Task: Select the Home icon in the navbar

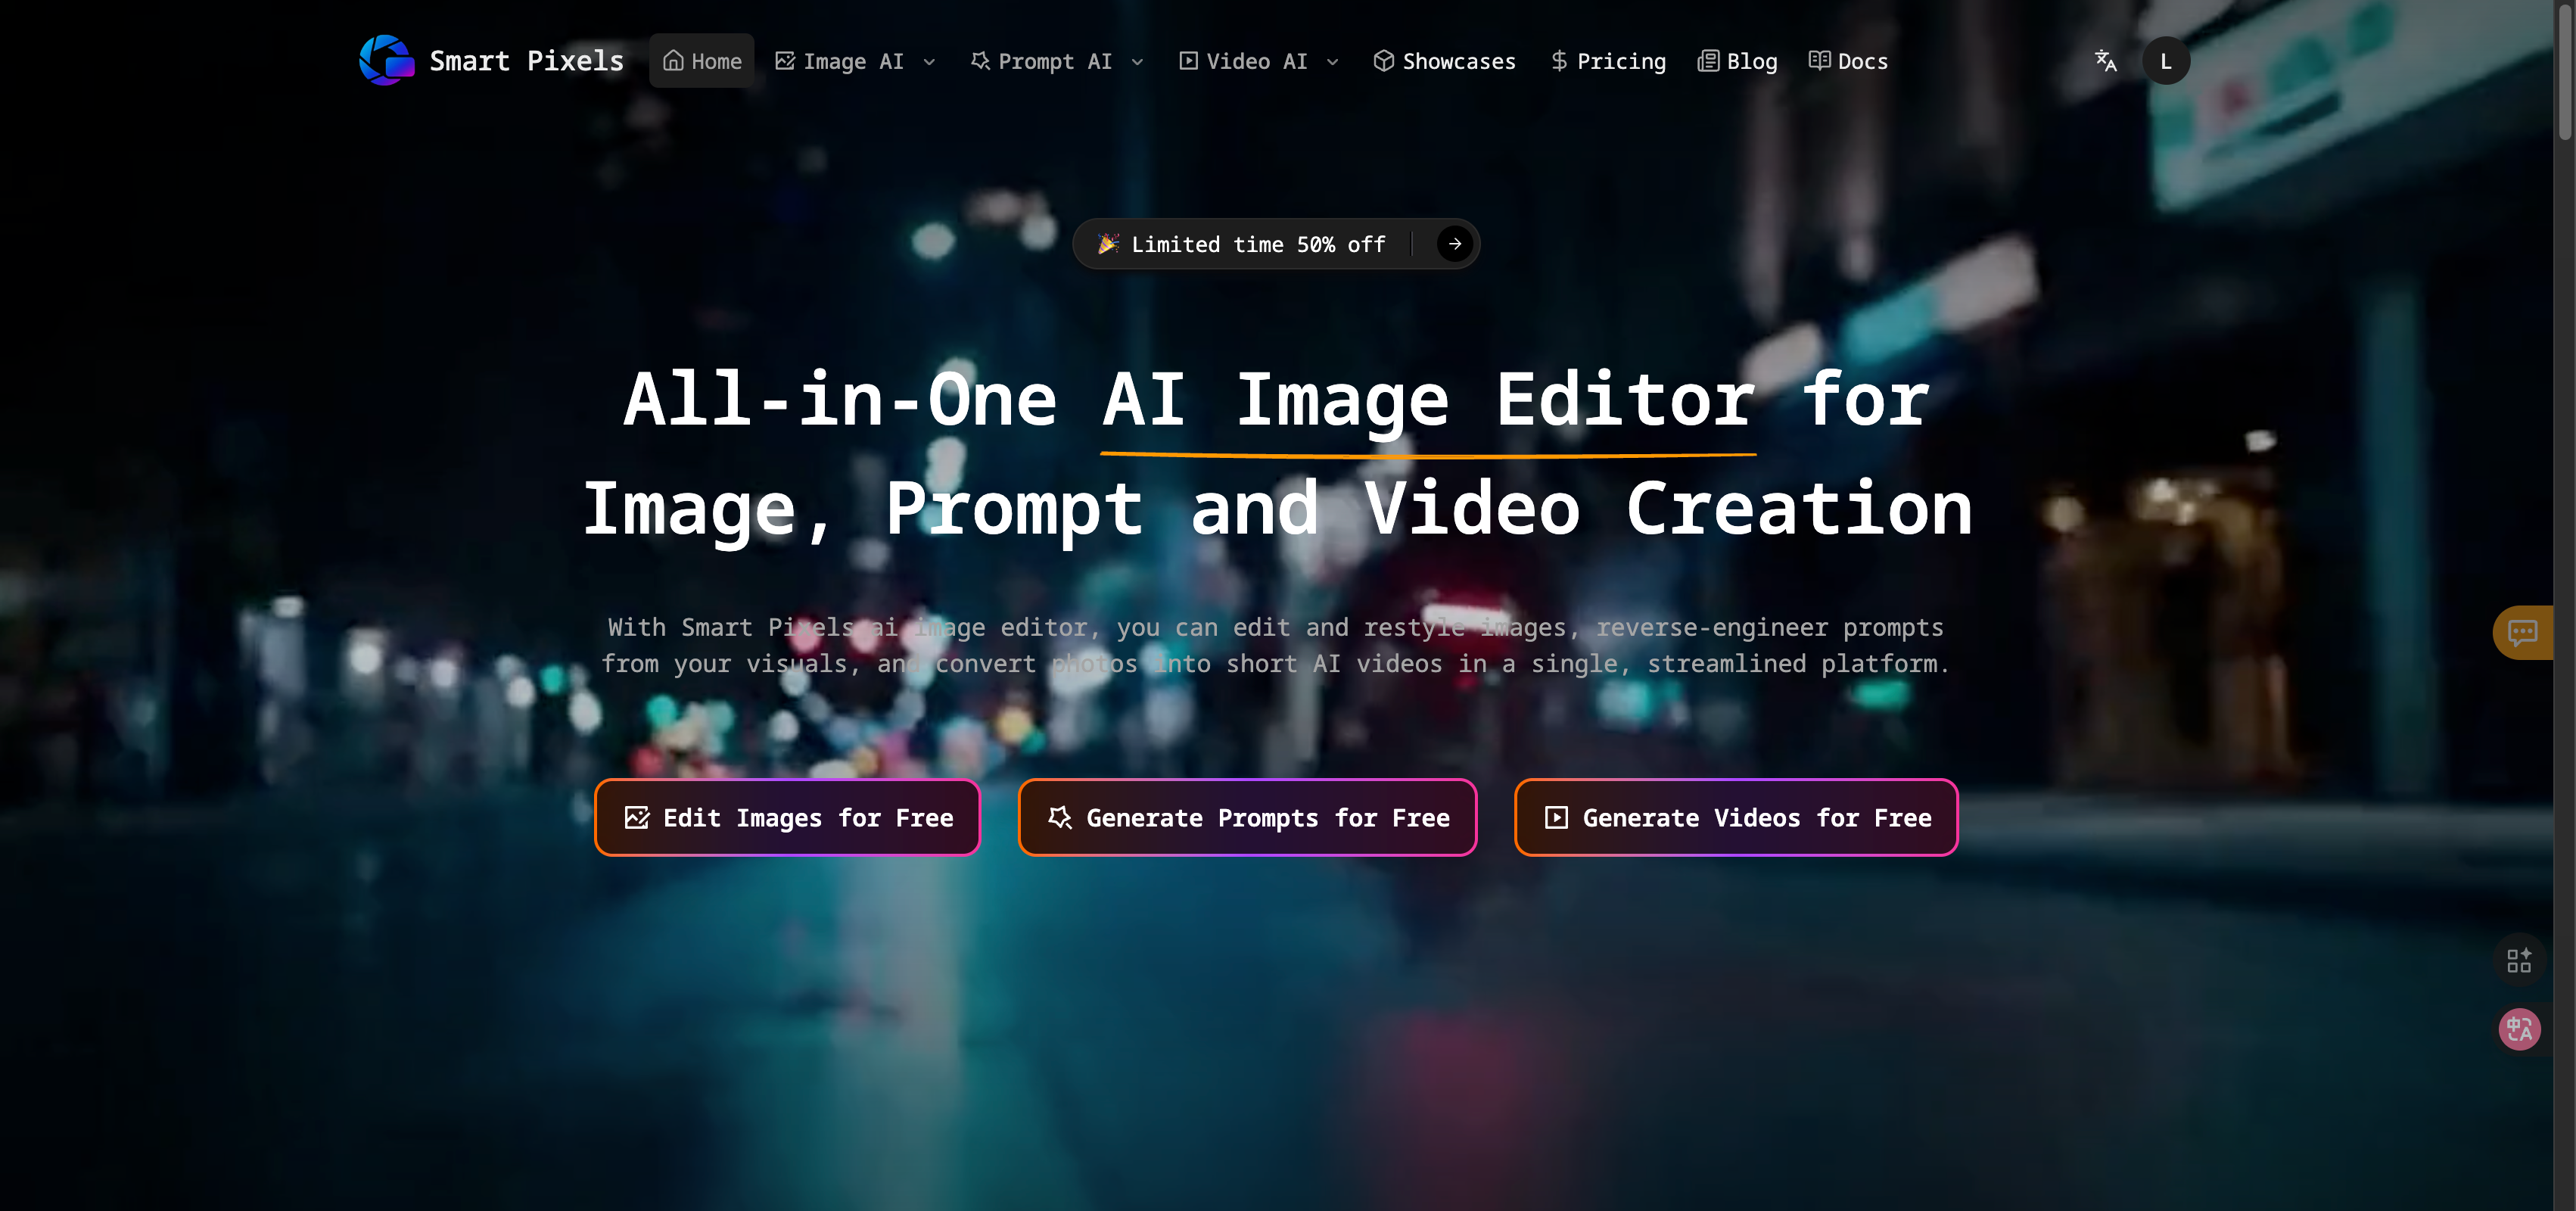Action: click(673, 61)
